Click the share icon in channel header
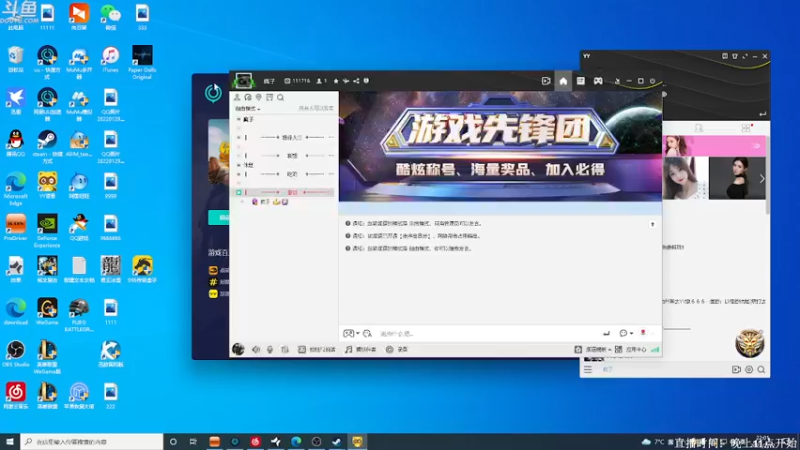Image resolution: width=800 pixels, height=450 pixels. pyautogui.click(x=356, y=81)
